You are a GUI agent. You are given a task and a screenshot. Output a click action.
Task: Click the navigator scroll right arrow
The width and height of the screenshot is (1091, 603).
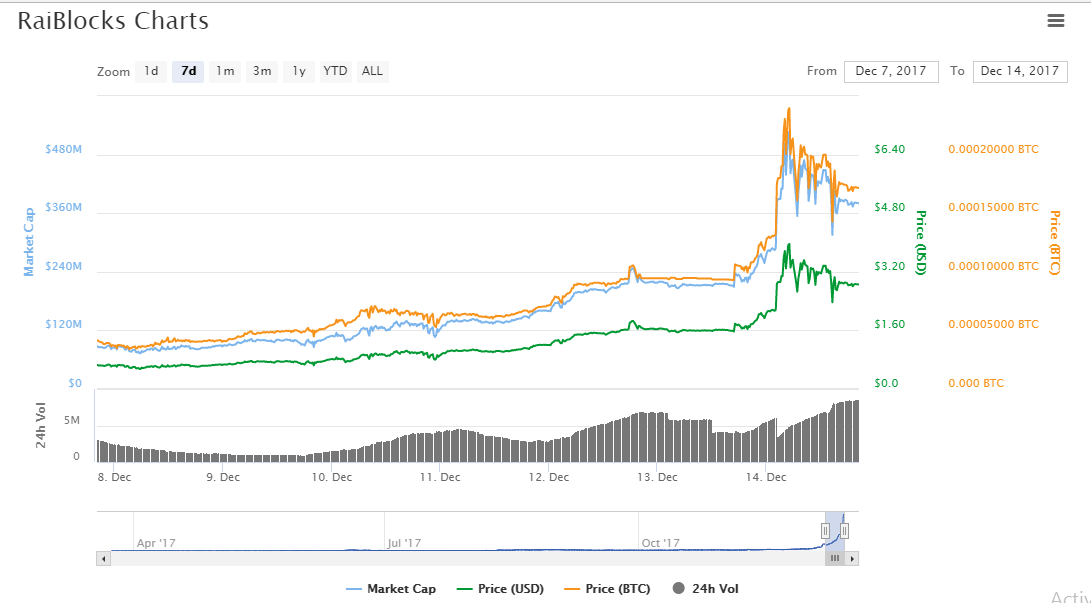[x=852, y=559]
